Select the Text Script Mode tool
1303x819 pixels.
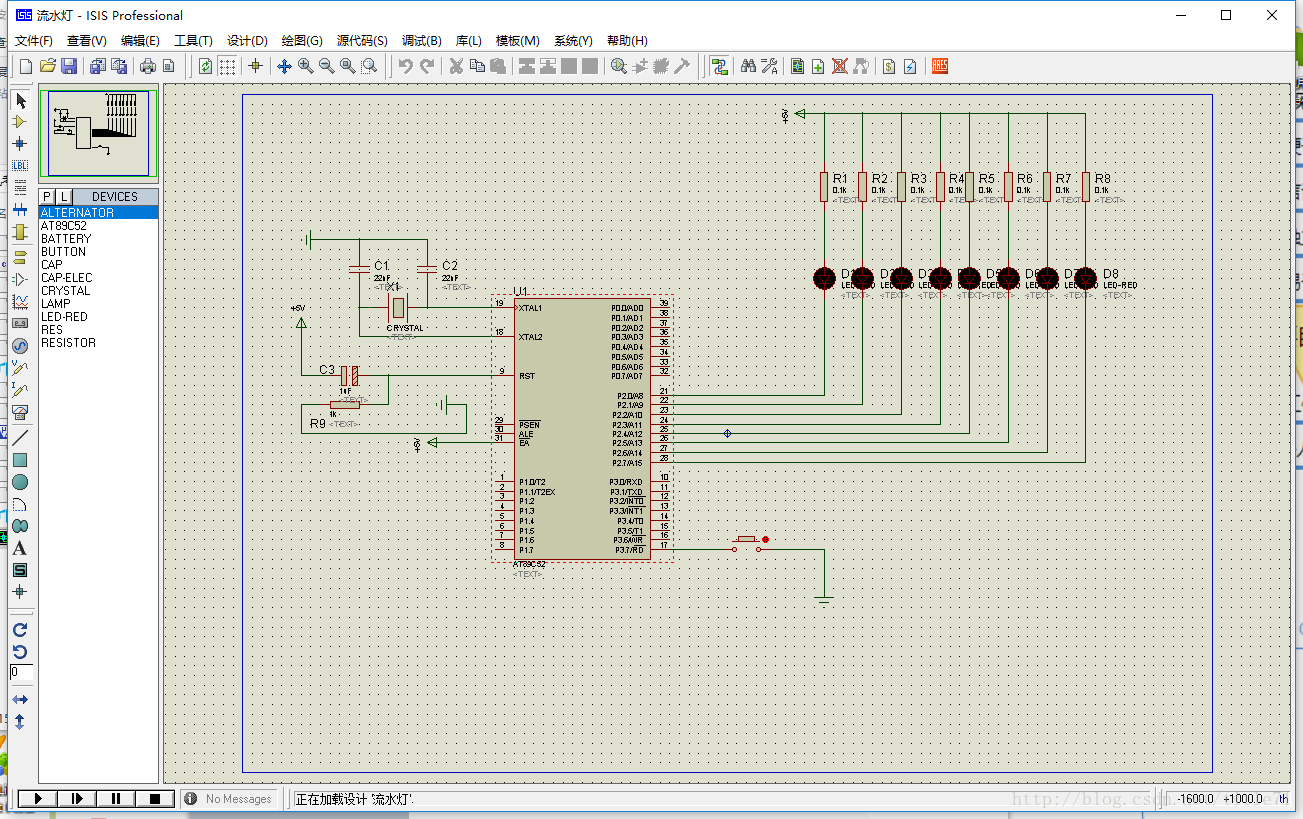coord(20,188)
